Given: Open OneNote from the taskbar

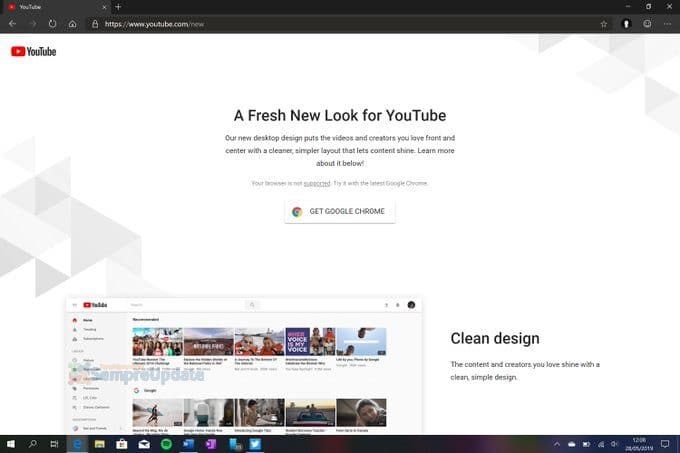Looking at the screenshot, I should 211,444.
